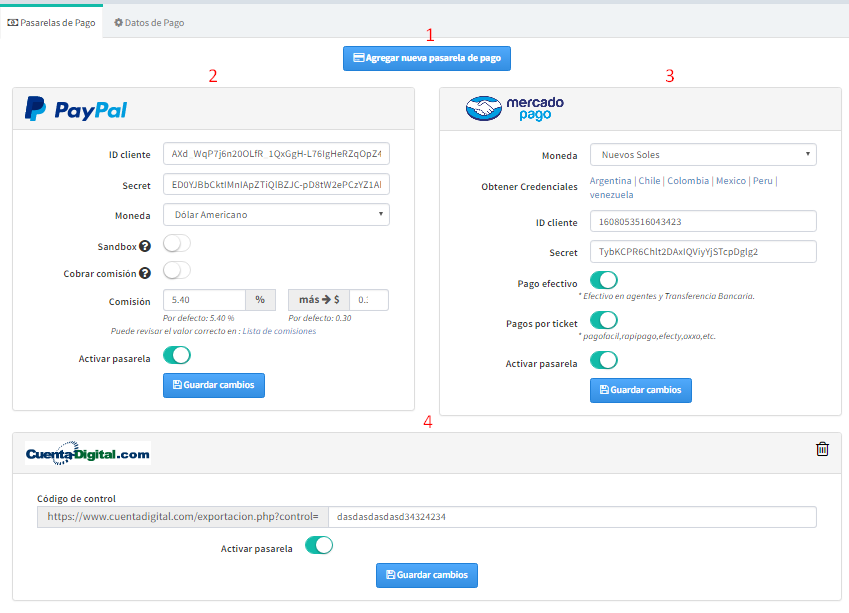Focus the commission percentage field 5.40

tap(204, 299)
